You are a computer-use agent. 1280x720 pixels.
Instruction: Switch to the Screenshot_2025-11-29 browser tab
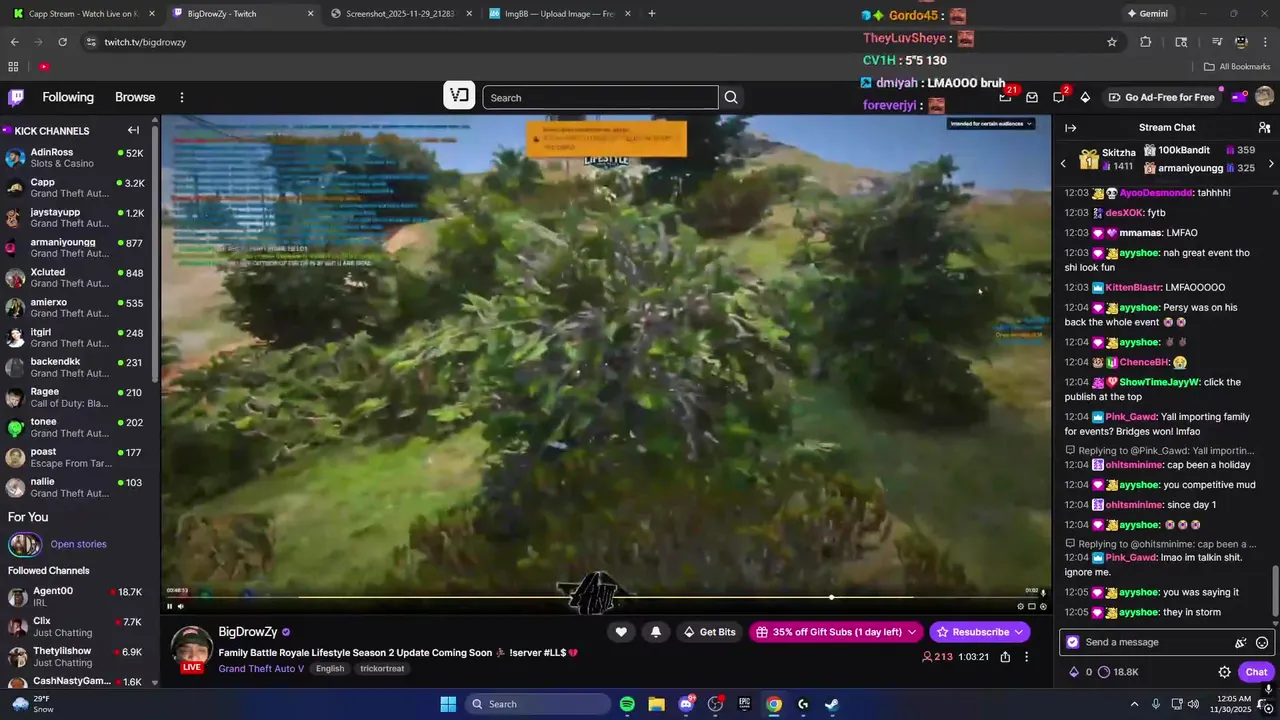pyautogui.click(x=400, y=14)
